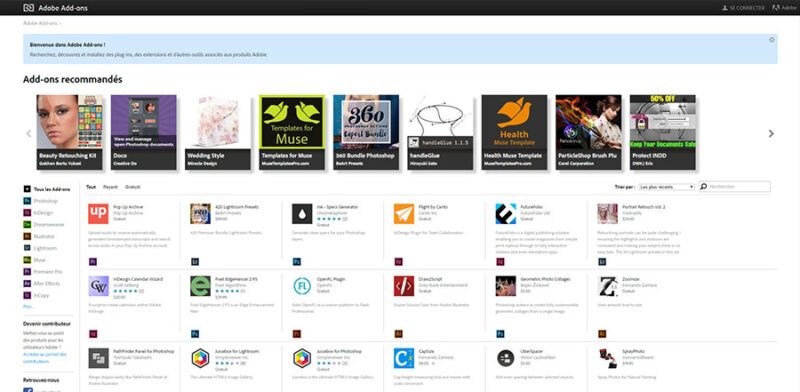Viewport: 800px width, 392px height.
Task: Open the UberSpacer add-on icon
Action: pos(506,358)
